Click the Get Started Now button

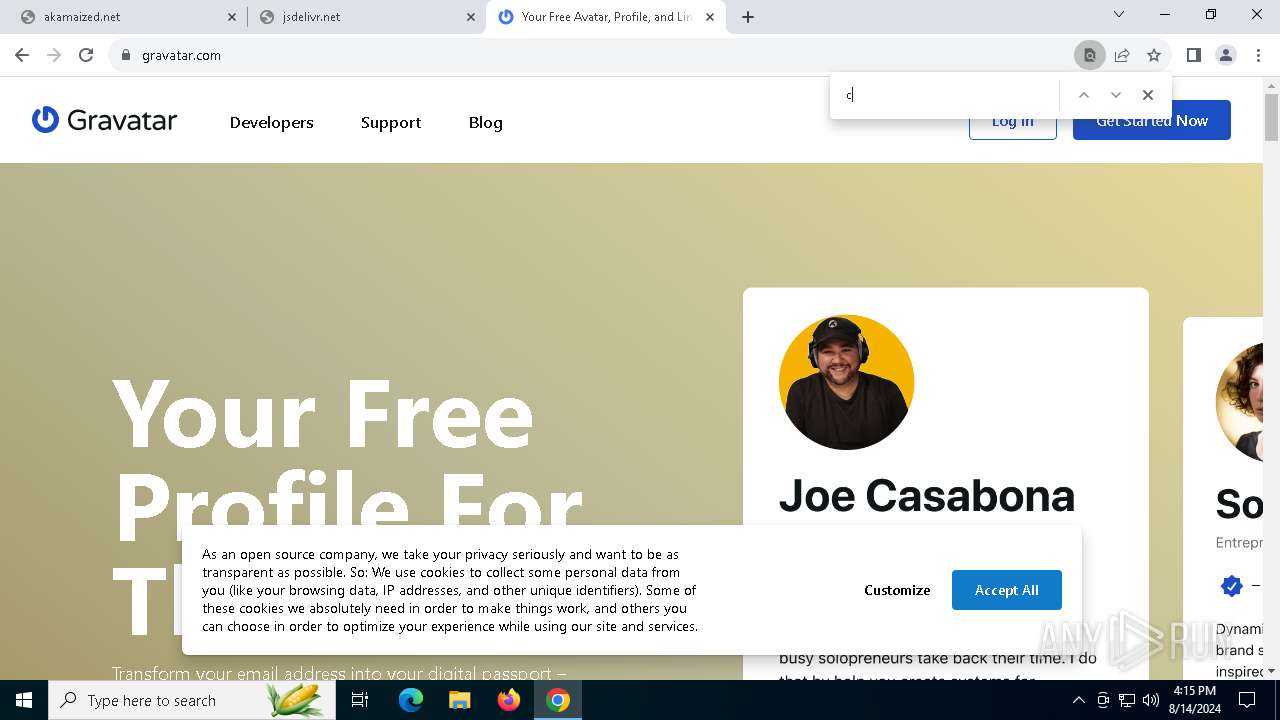pos(1152,121)
